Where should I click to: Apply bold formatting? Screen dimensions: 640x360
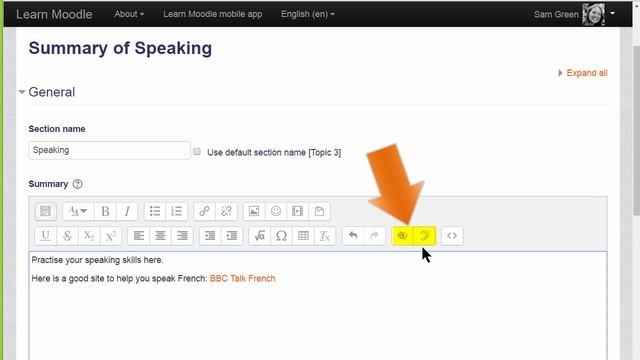click(x=105, y=211)
